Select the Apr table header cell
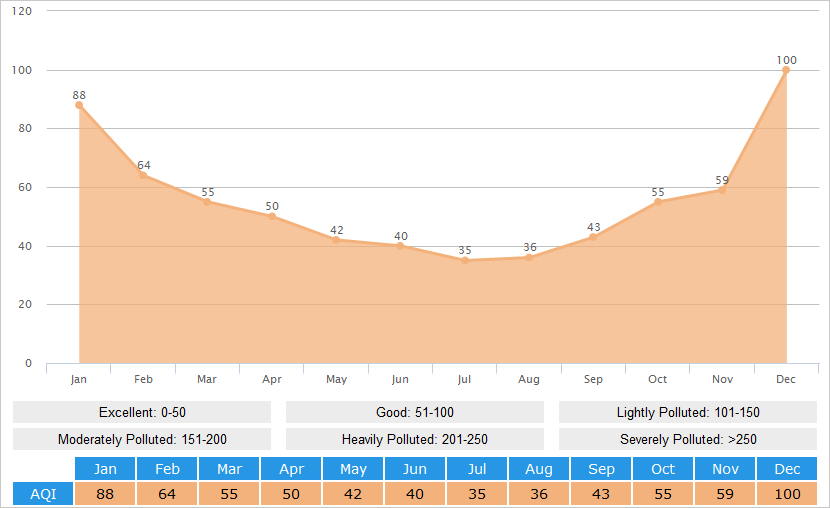830x508 pixels. 291,469
